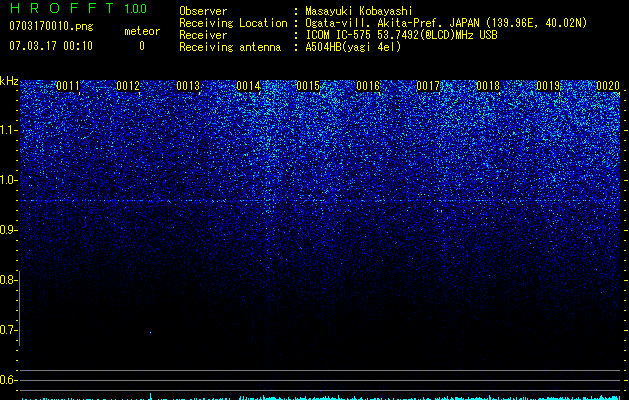Click the date stamp 07.03.17 00:10
629x400 pixels.
(51, 46)
